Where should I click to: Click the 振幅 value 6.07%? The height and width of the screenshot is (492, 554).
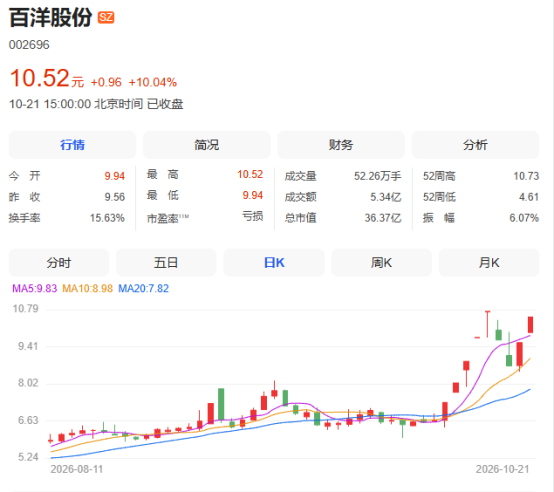[524, 218]
